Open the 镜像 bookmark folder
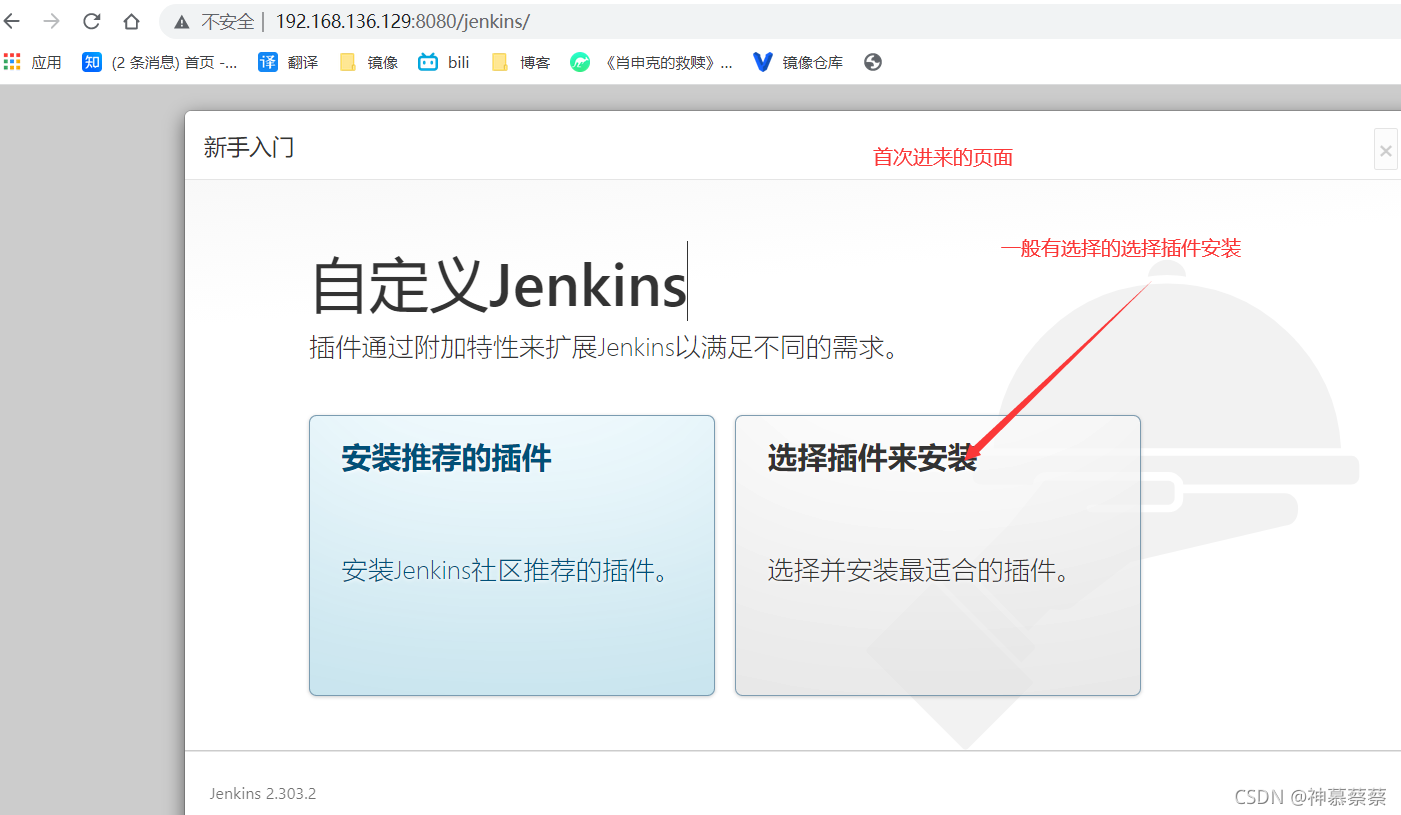 369,62
